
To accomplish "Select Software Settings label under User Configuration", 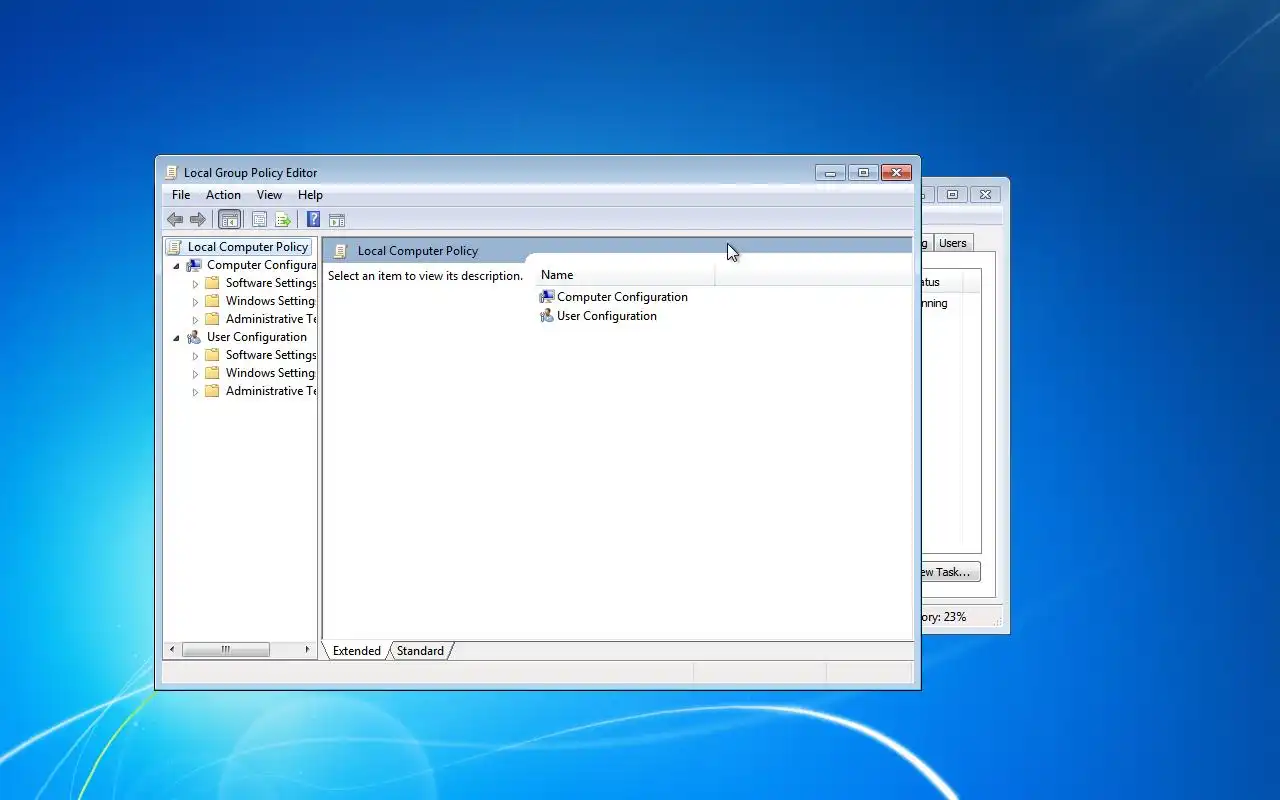I will (270, 355).
